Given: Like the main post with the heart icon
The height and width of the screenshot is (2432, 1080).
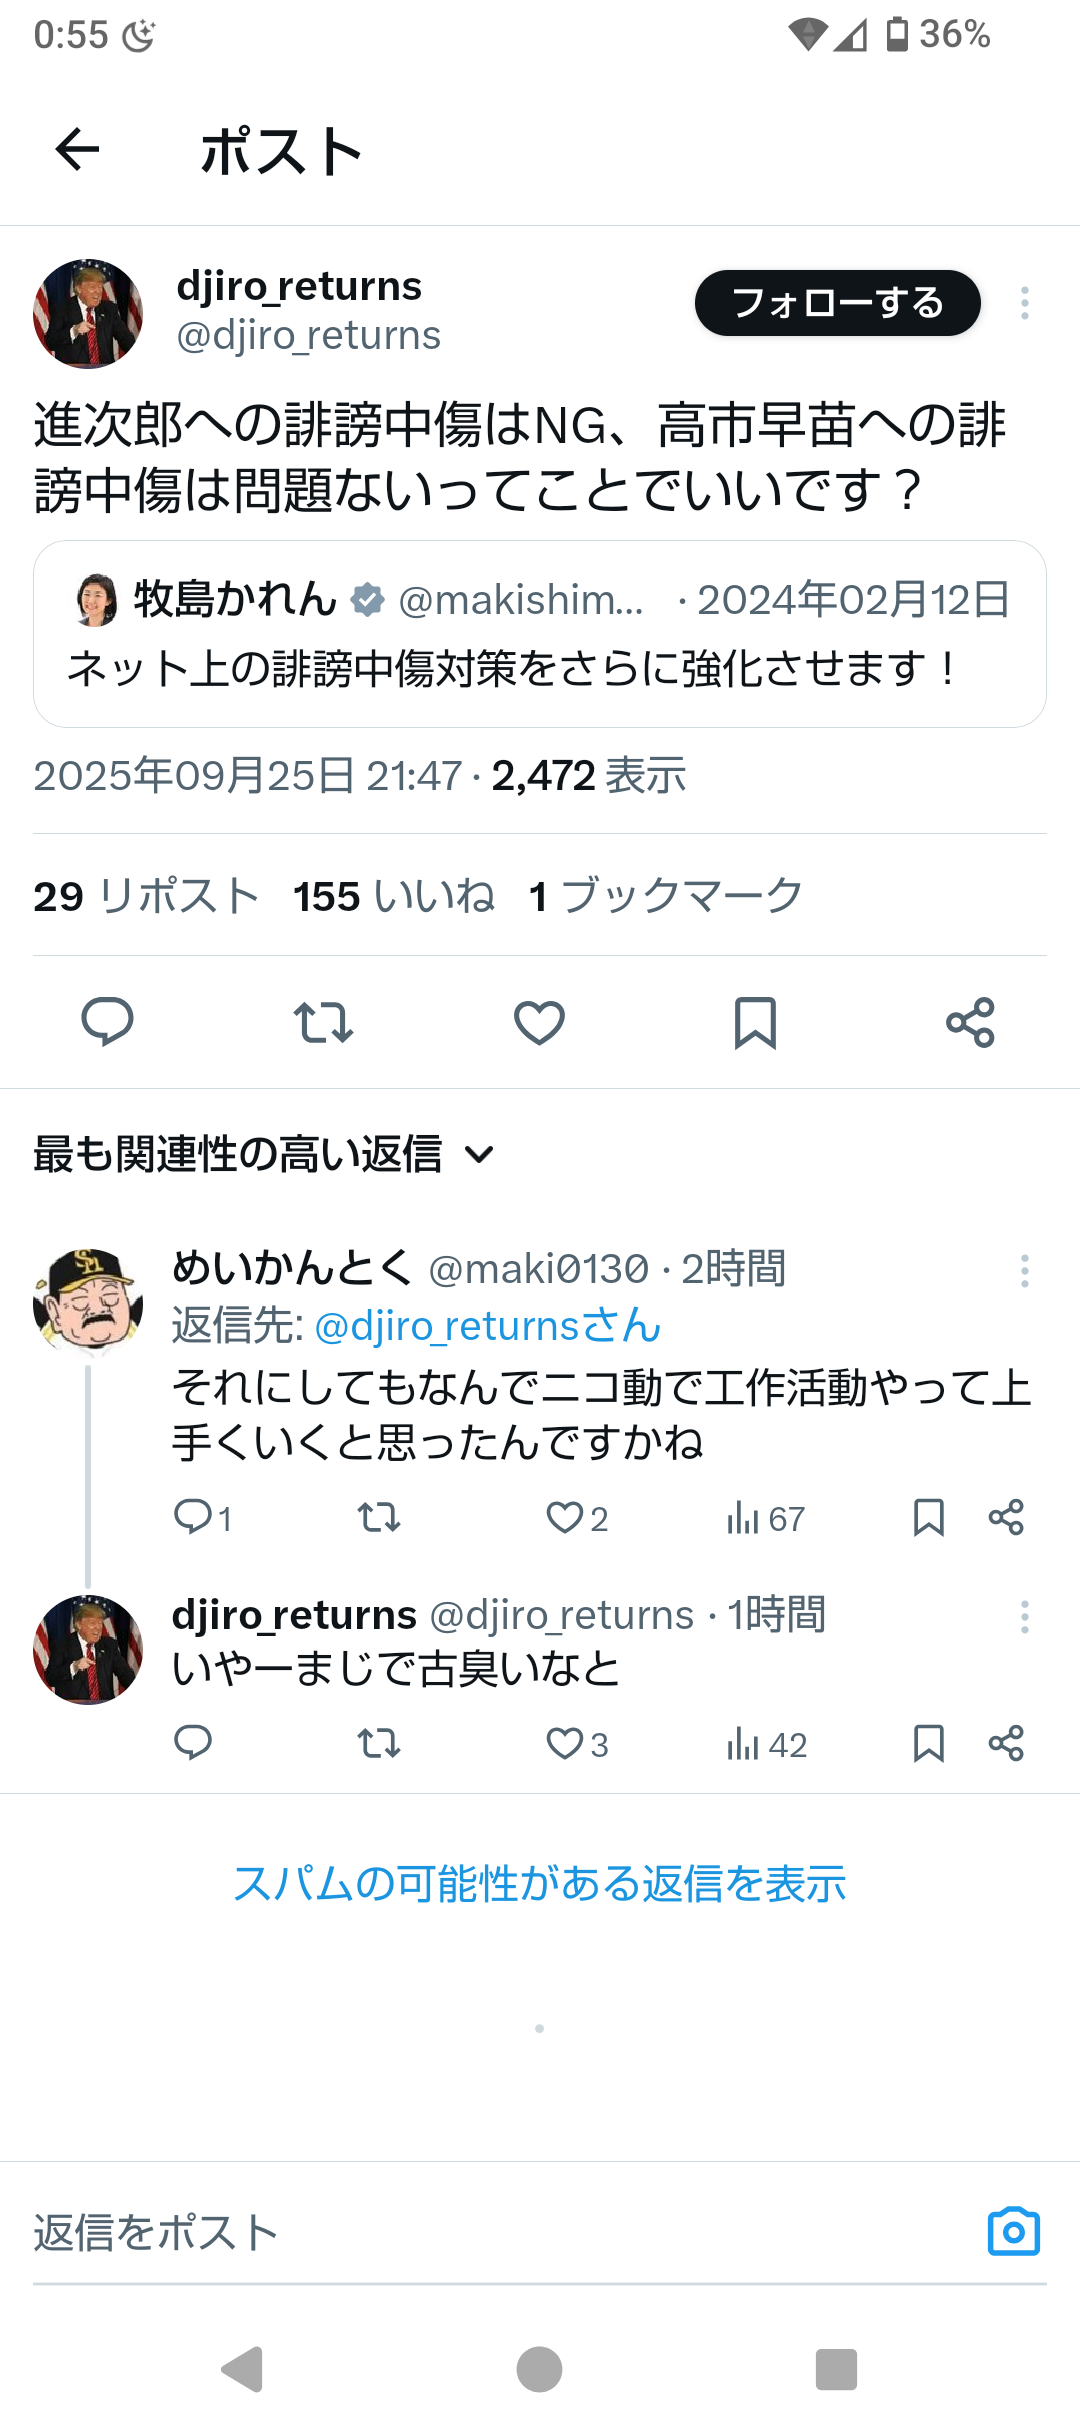Looking at the screenshot, I should [539, 1022].
